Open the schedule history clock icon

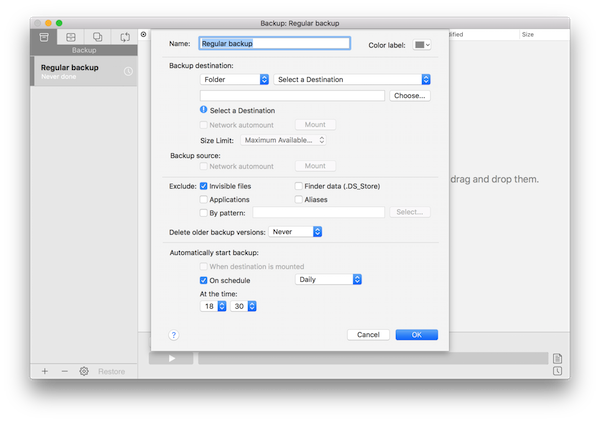tap(557, 371)
